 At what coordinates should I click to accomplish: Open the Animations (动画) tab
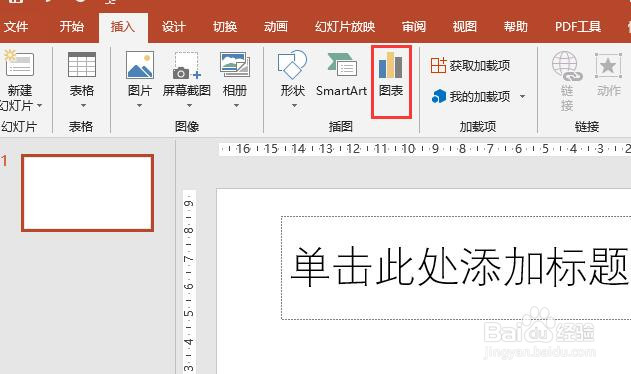pos(276,27)
